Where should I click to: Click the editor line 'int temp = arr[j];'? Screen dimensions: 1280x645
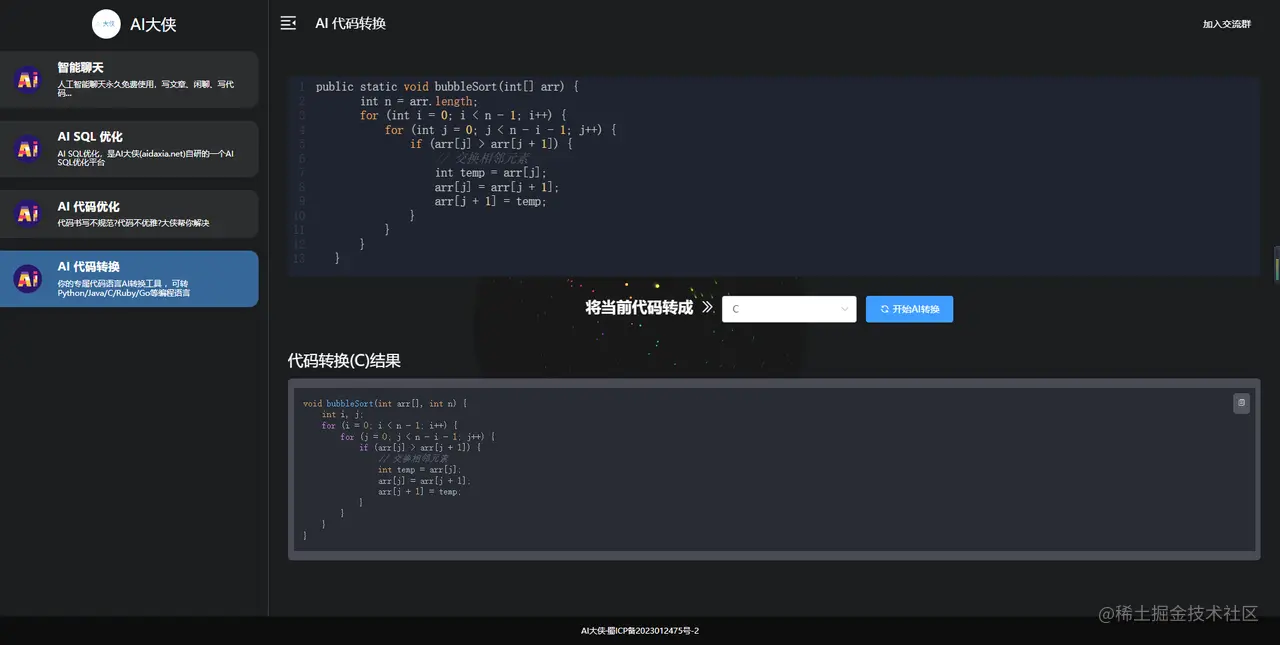click(491, 173)
